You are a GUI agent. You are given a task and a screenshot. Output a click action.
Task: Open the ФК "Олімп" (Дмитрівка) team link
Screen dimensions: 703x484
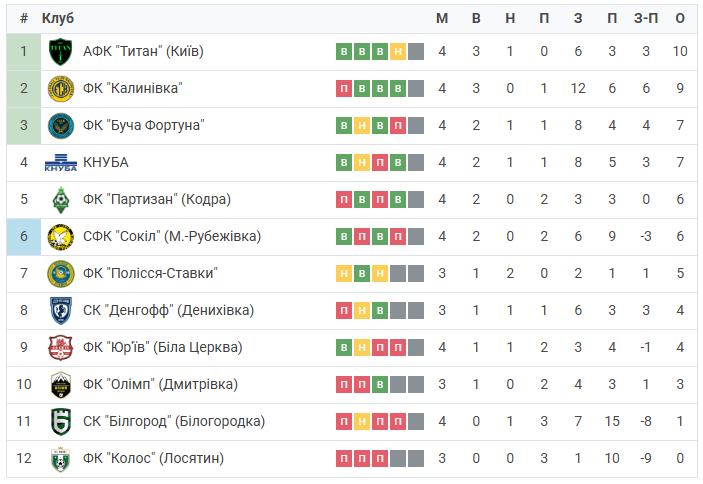point(161,385)
